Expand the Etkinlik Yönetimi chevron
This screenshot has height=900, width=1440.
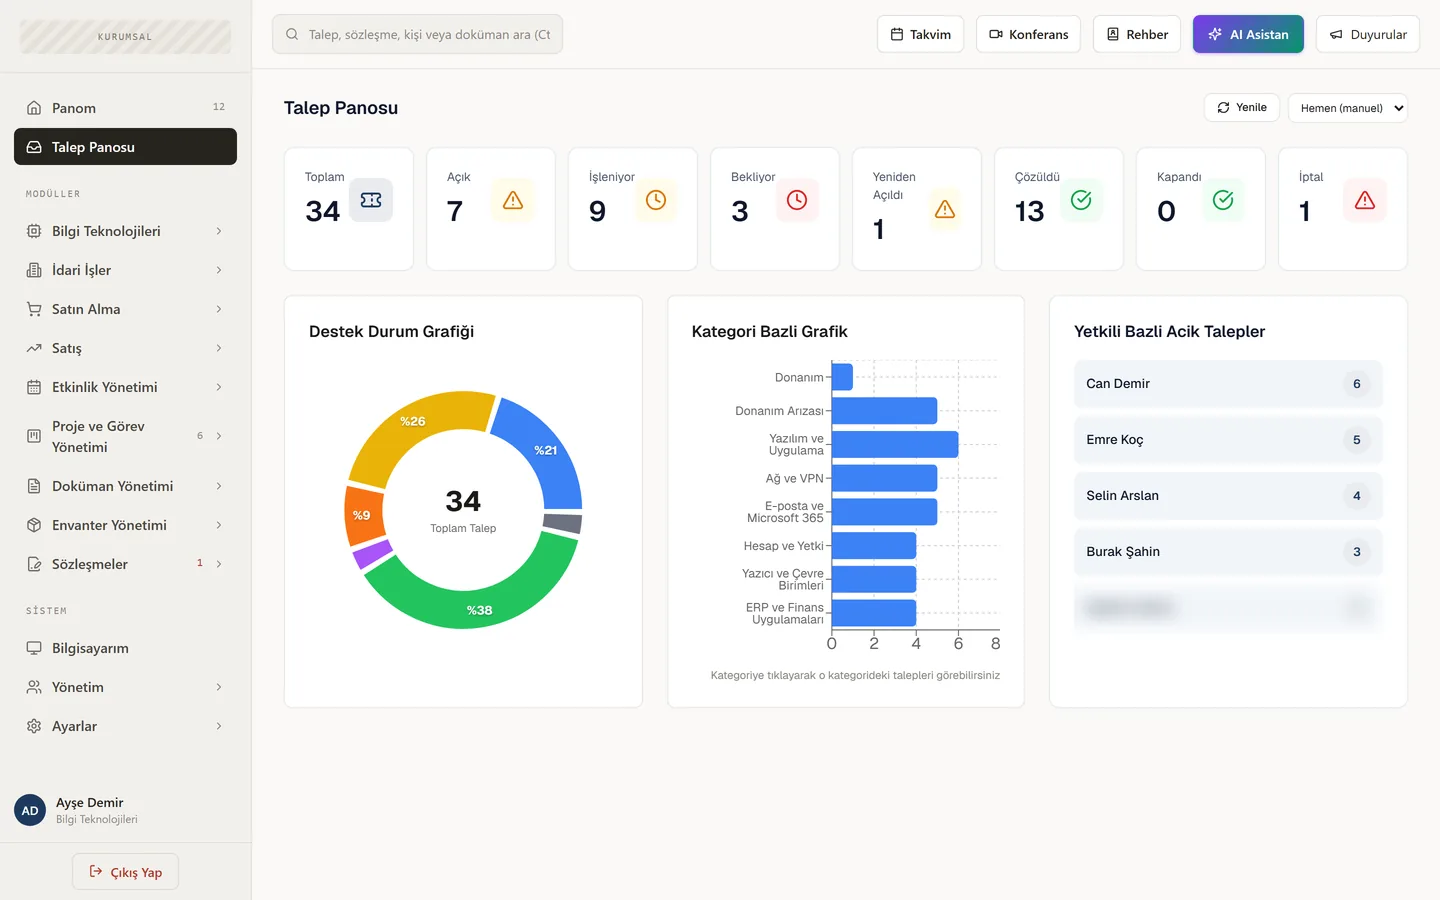pyautogui.click(x=219, y=387)
